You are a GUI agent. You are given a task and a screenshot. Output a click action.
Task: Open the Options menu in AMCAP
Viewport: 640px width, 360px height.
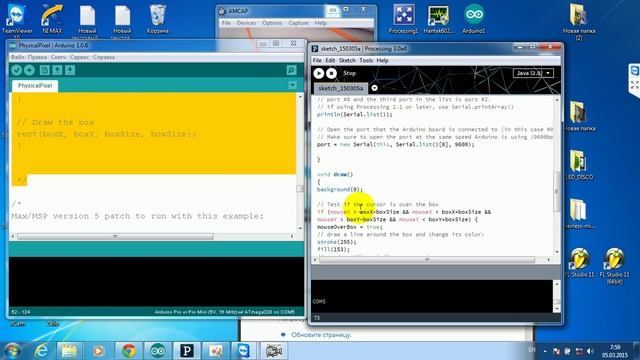tap(272, 23)
